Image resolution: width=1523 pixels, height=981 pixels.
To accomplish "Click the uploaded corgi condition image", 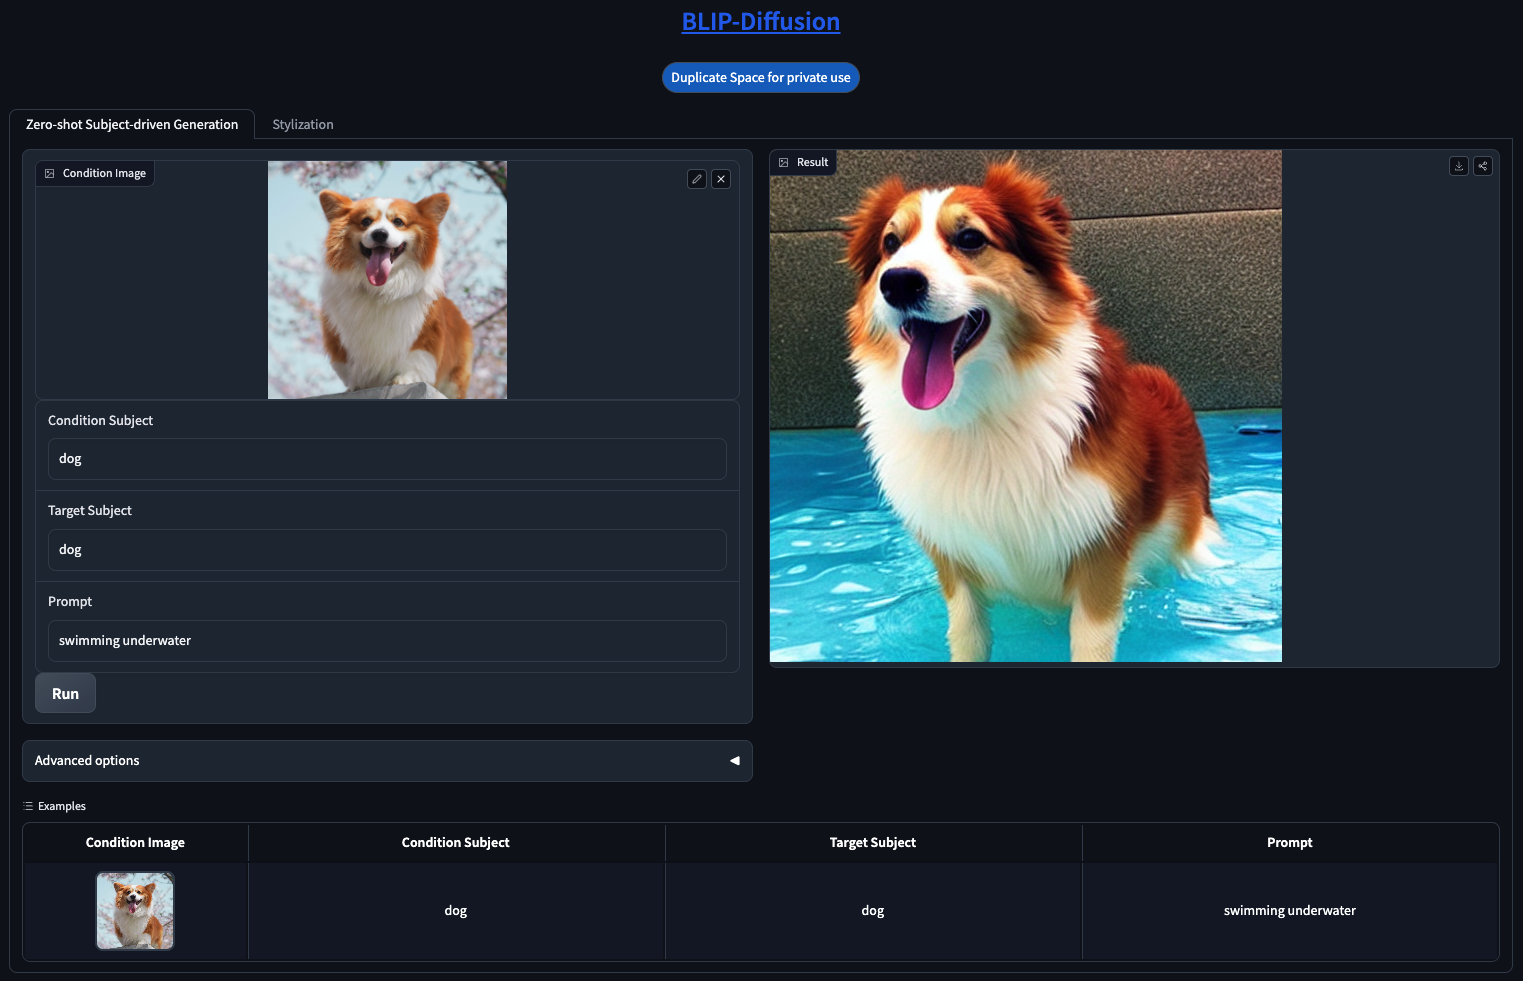I will pos(387,280).
